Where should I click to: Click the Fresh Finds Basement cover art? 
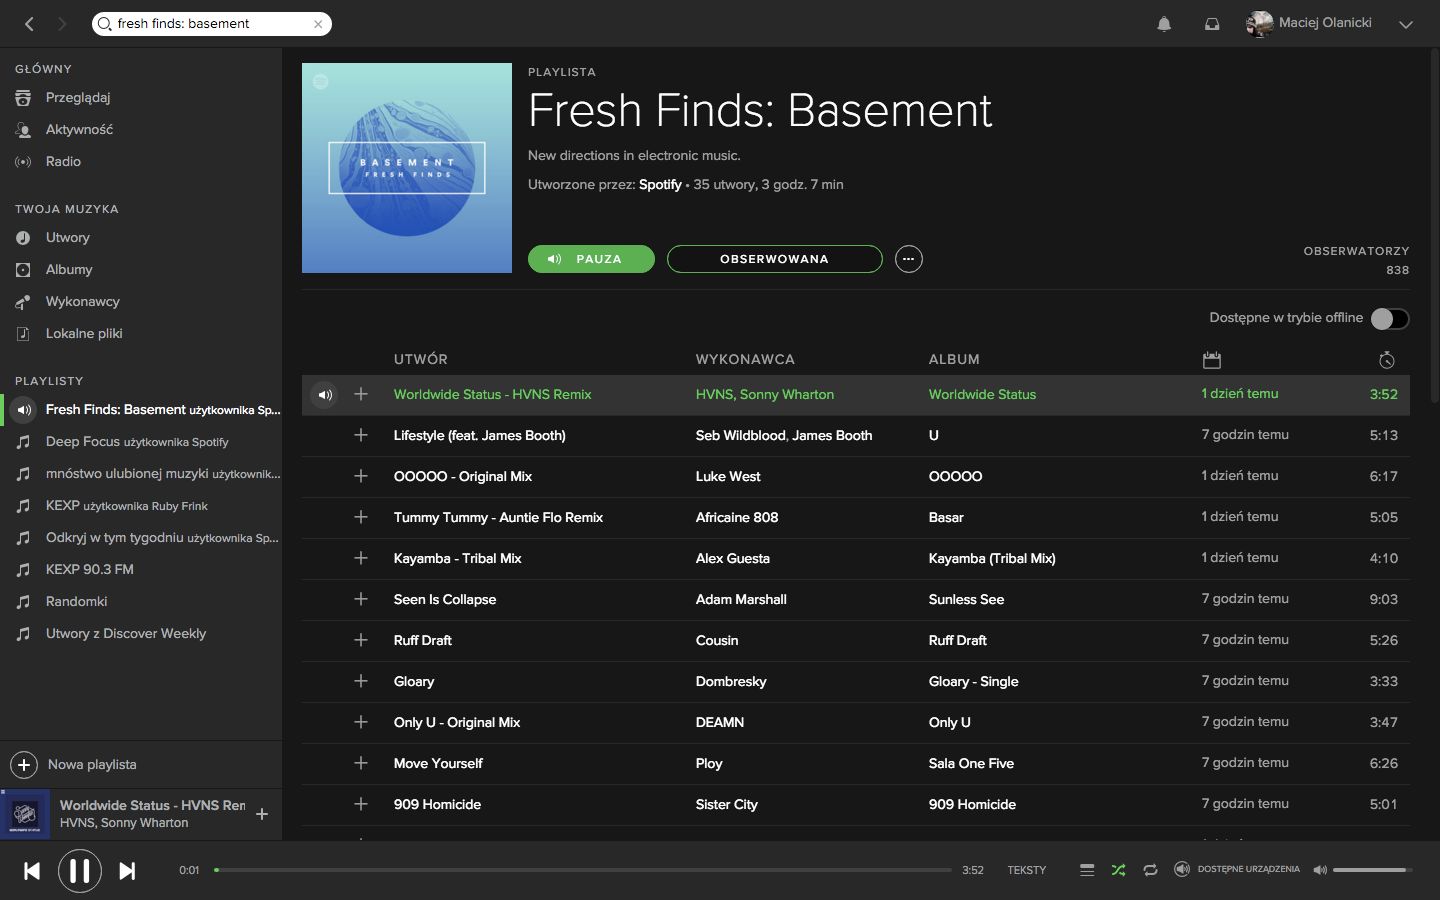tap(407, 168)
